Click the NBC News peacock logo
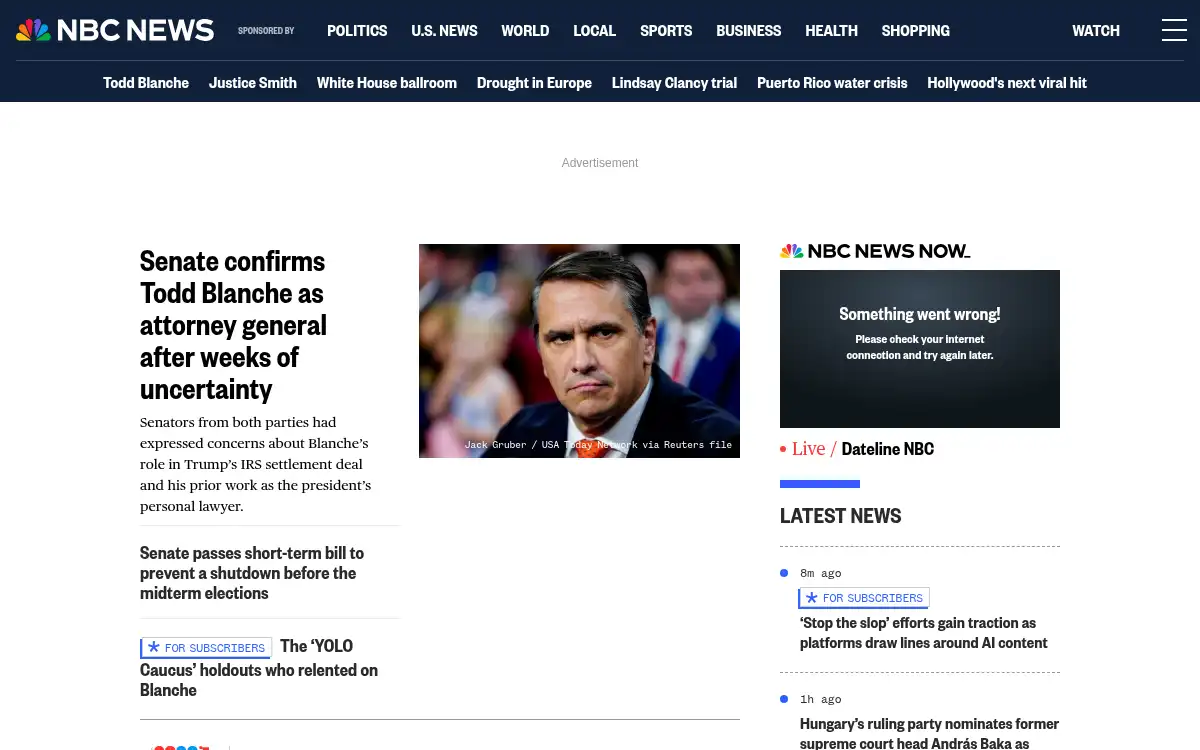 (115, 30)
